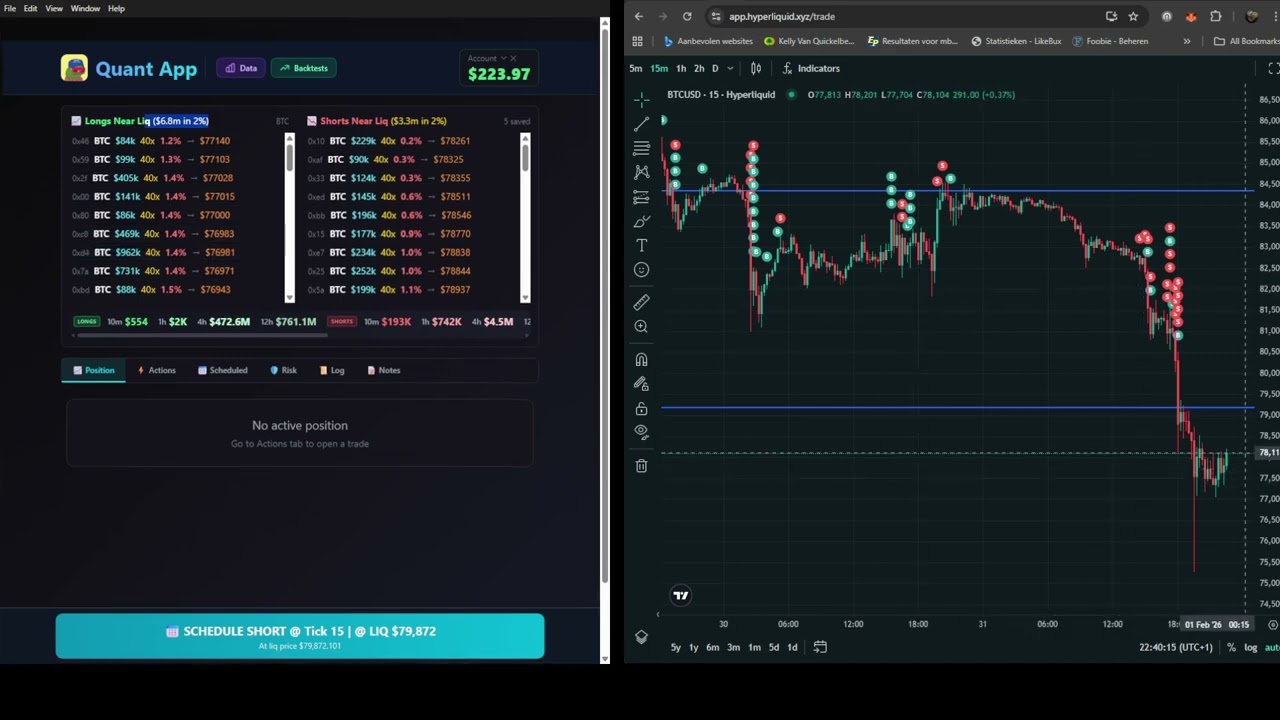Toggle hide all drawings eye icon
The height and width of the screenshot is (720, 1280).
coord(641,432)
